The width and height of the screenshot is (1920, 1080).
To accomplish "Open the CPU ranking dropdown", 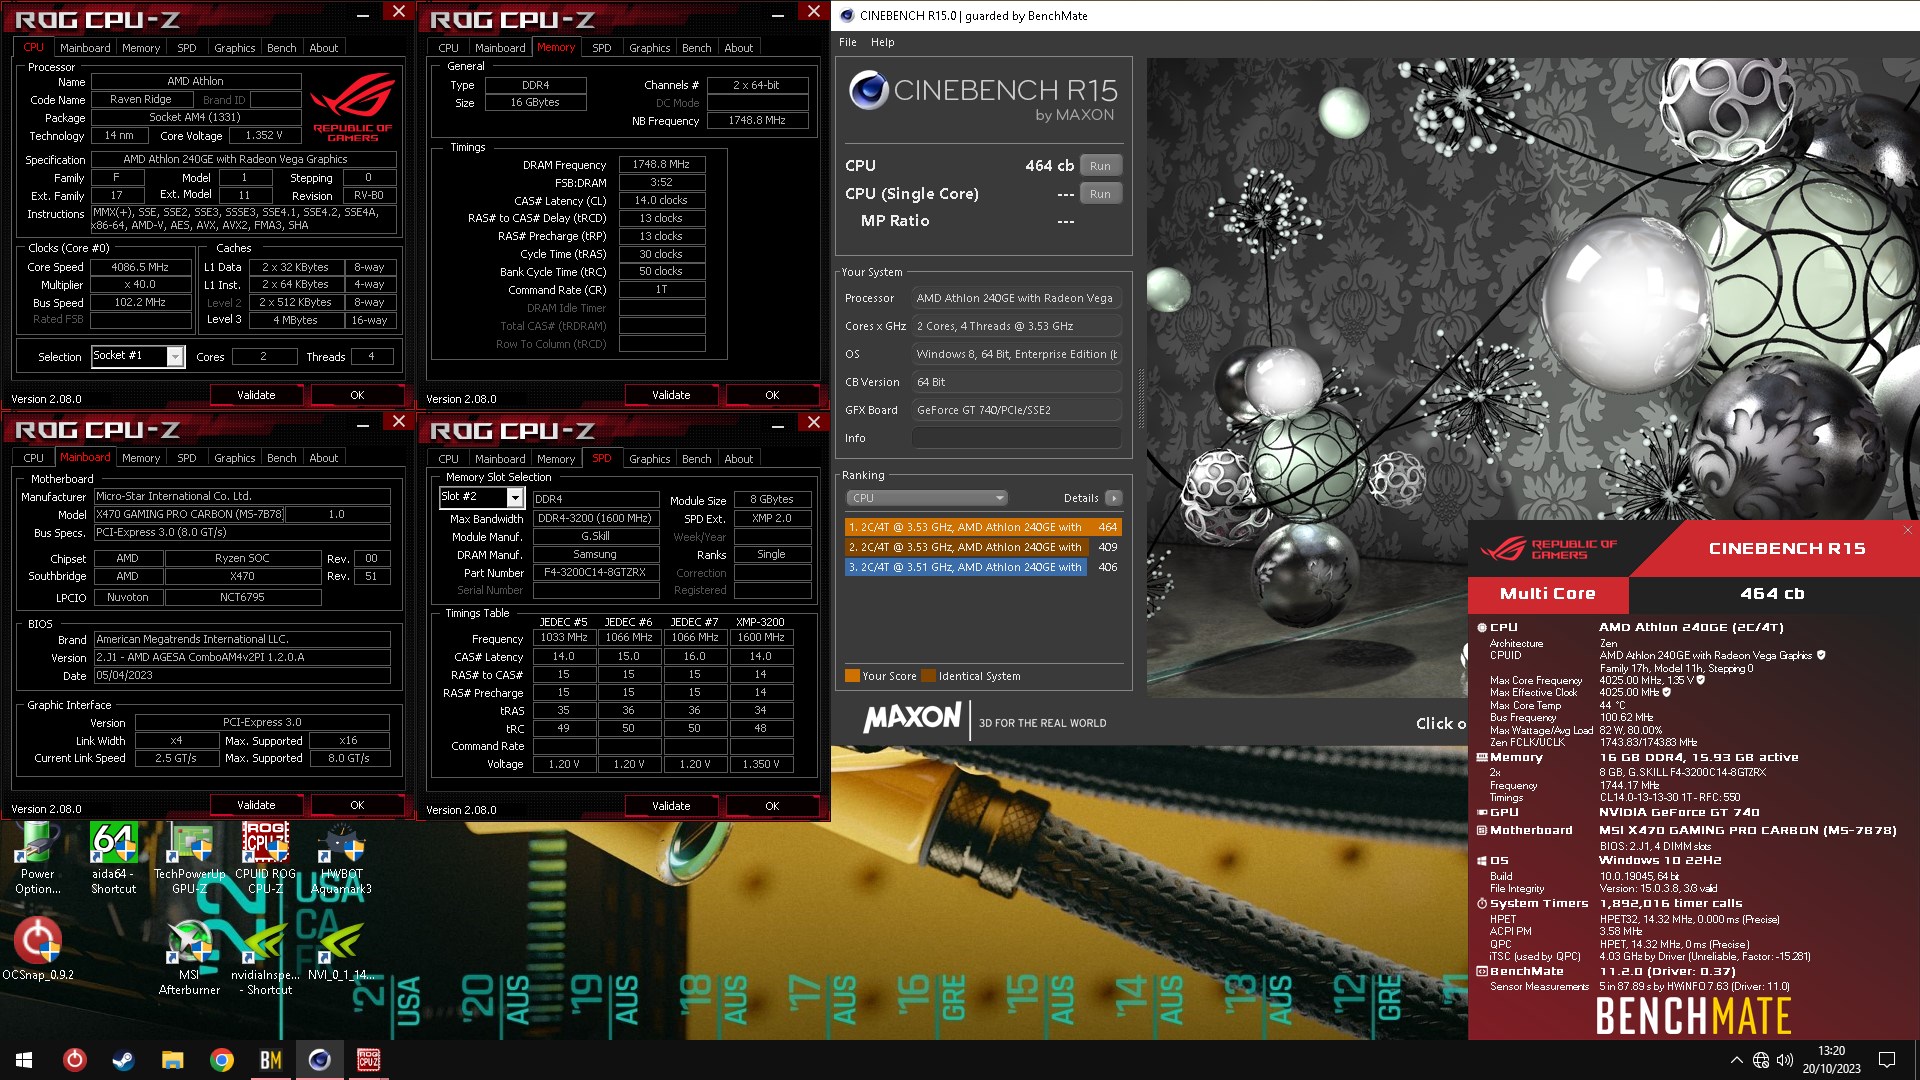I will click(x=926, y=498).
